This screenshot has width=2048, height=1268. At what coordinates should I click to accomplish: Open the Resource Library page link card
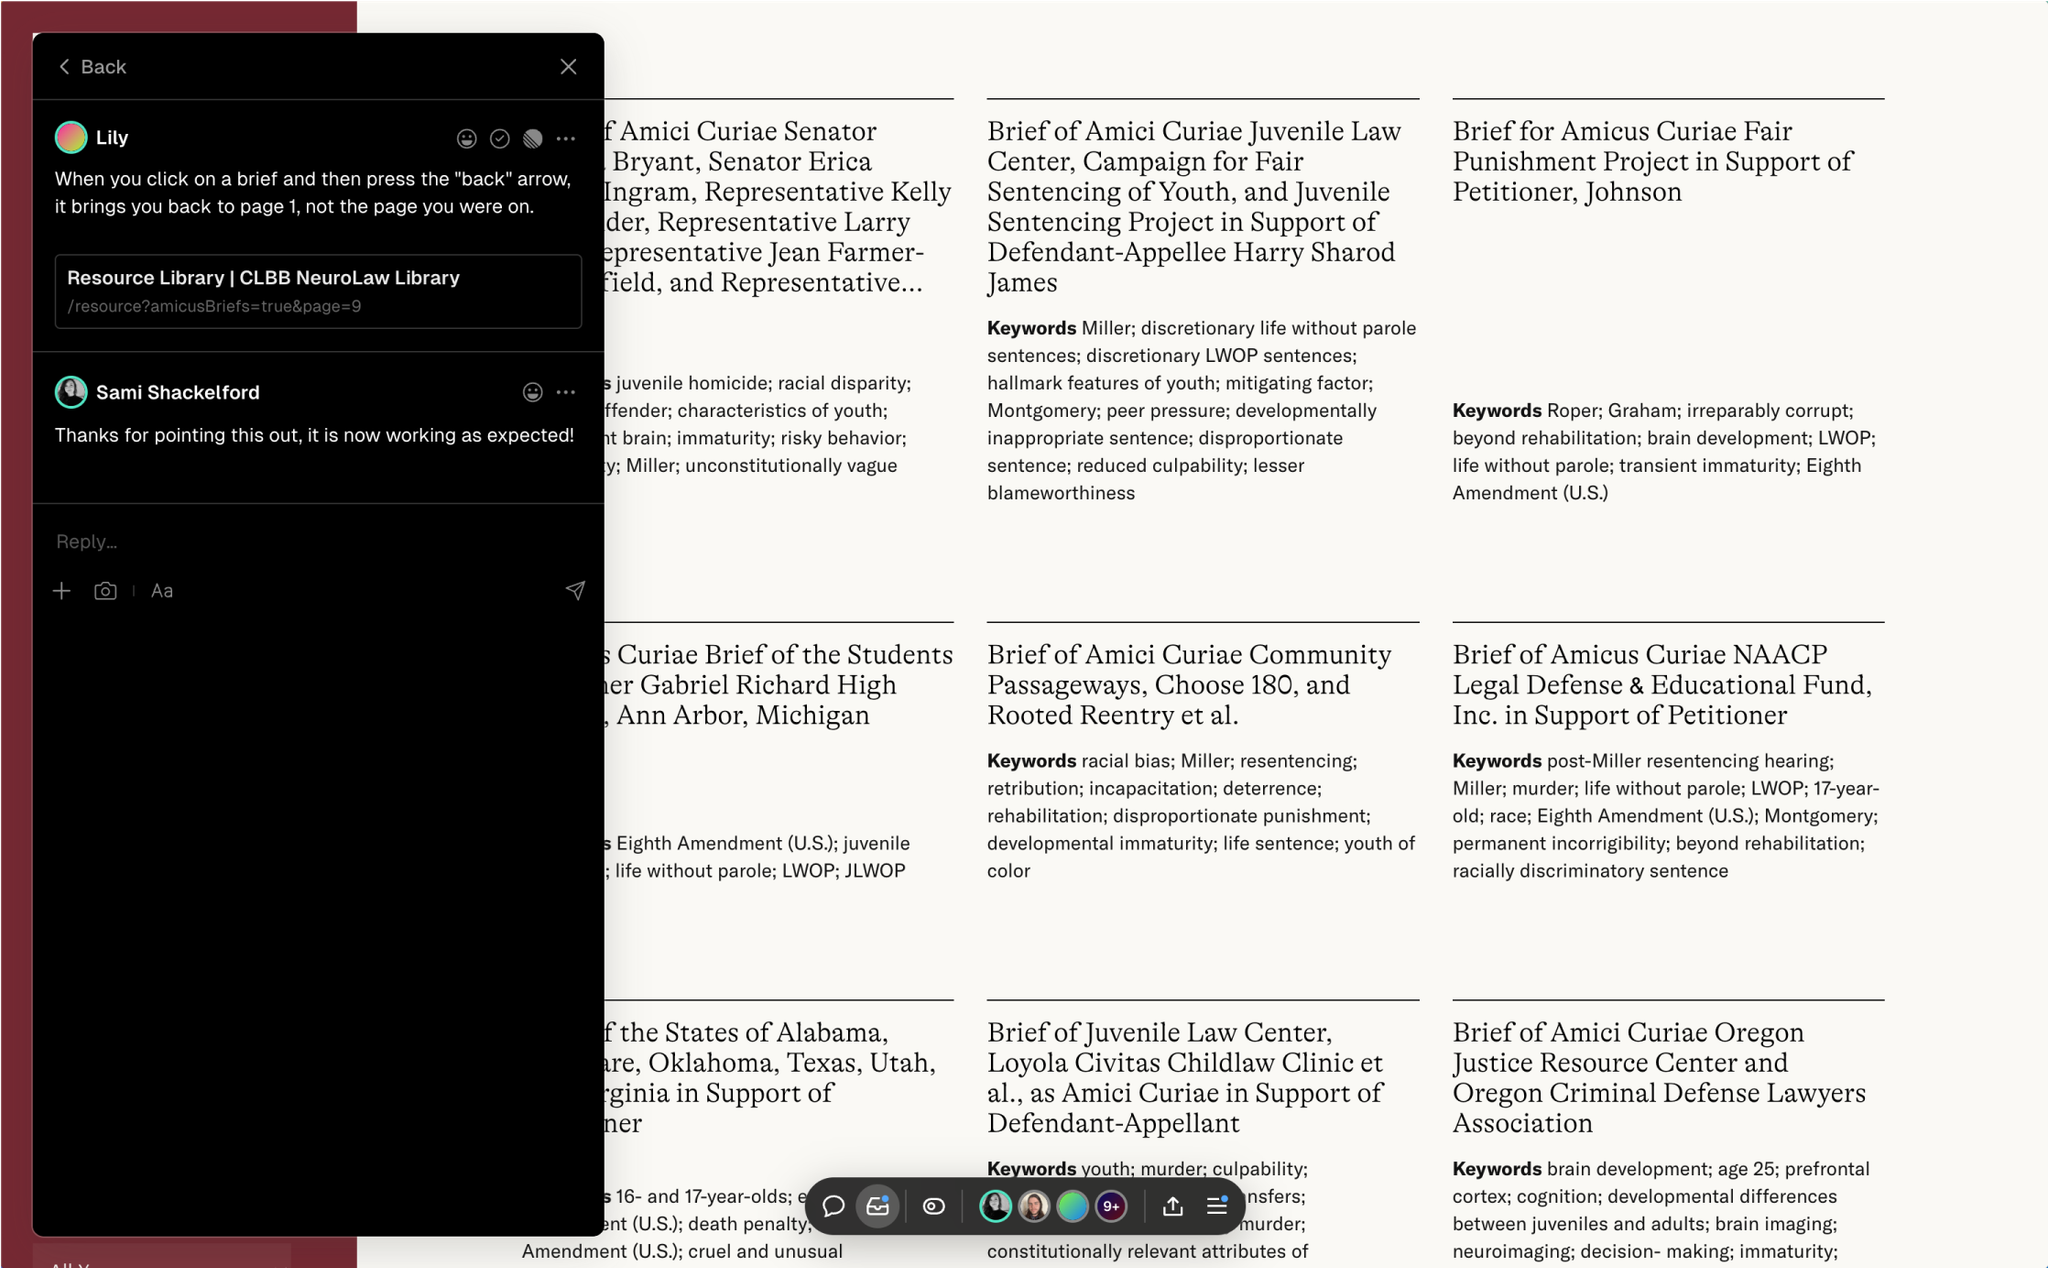tap(318, 291)
